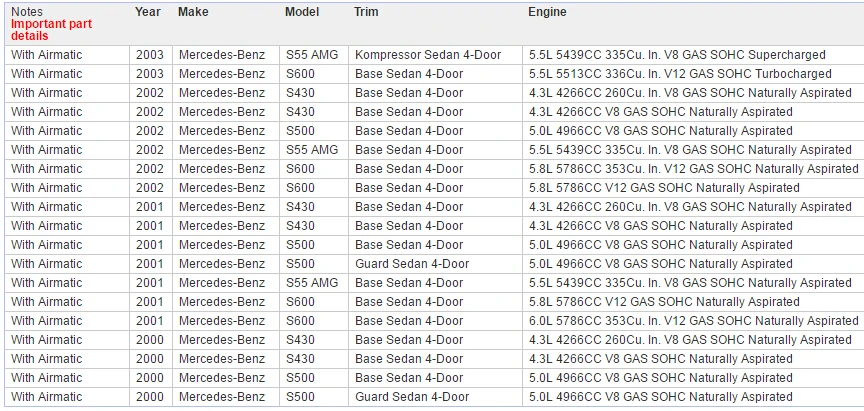Click 'S55 AMG' in the 2003 row
This screenshot has height=411, width=864.
click(x=312, y=55)
